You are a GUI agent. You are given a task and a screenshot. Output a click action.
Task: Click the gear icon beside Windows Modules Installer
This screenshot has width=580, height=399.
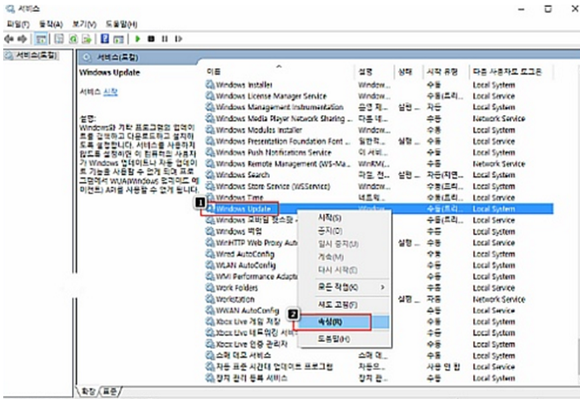[x=210, y=130]
